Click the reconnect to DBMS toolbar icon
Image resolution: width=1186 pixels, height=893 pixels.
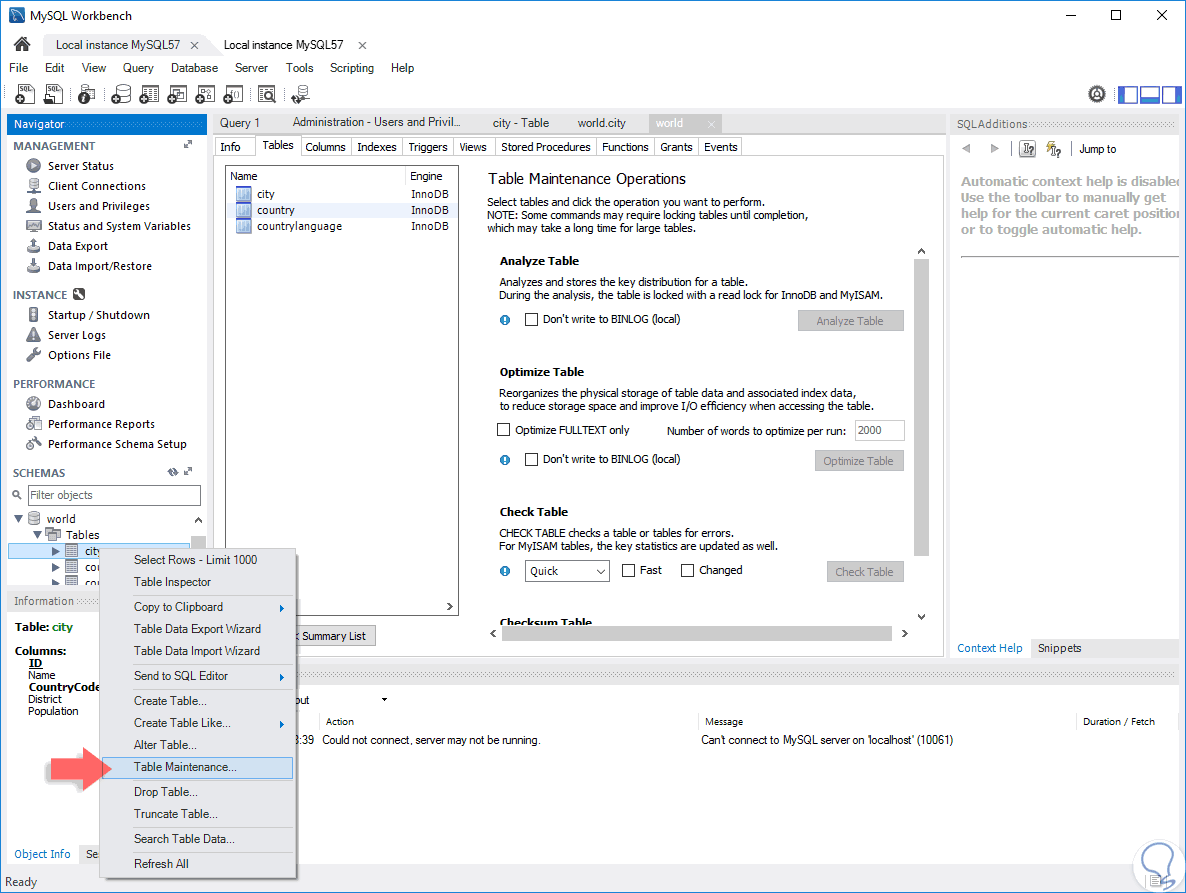300,94
